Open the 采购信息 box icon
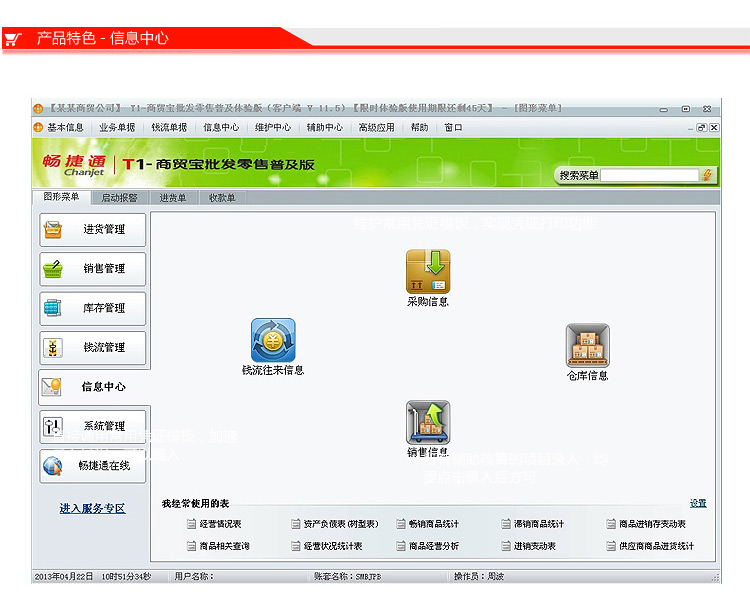Image resolution: width=750 pixels, height=605 pixels. pyautogui.click(x=428, y=271)
